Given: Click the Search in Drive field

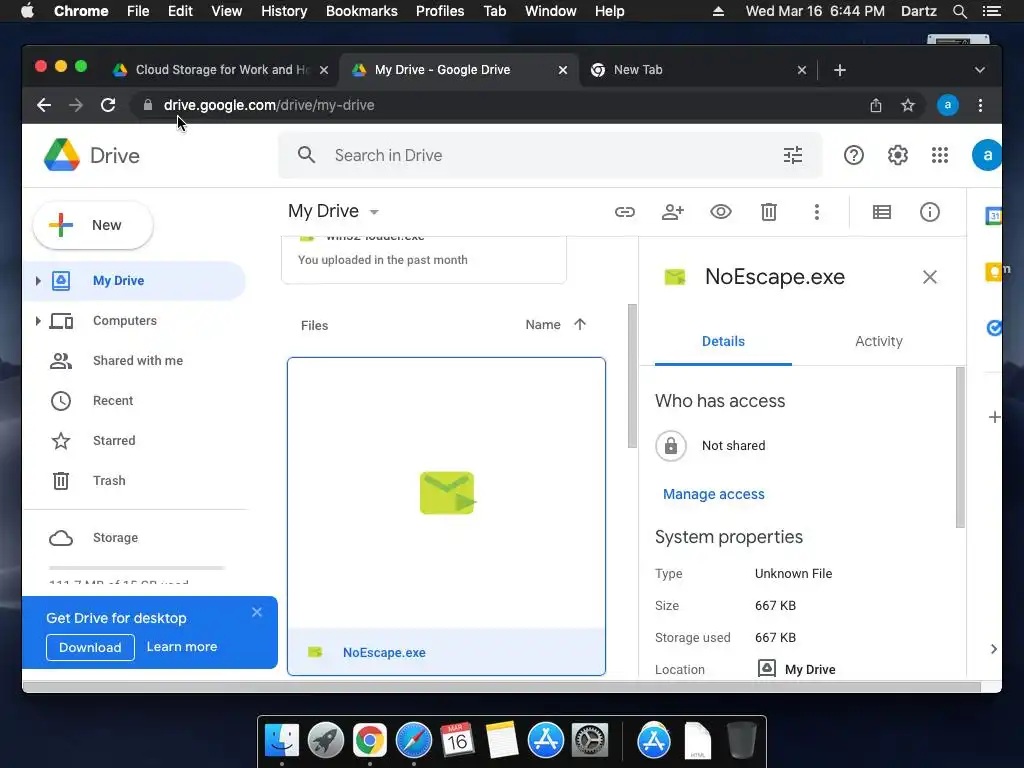Looking at the screenshot, I should [550, 155].
